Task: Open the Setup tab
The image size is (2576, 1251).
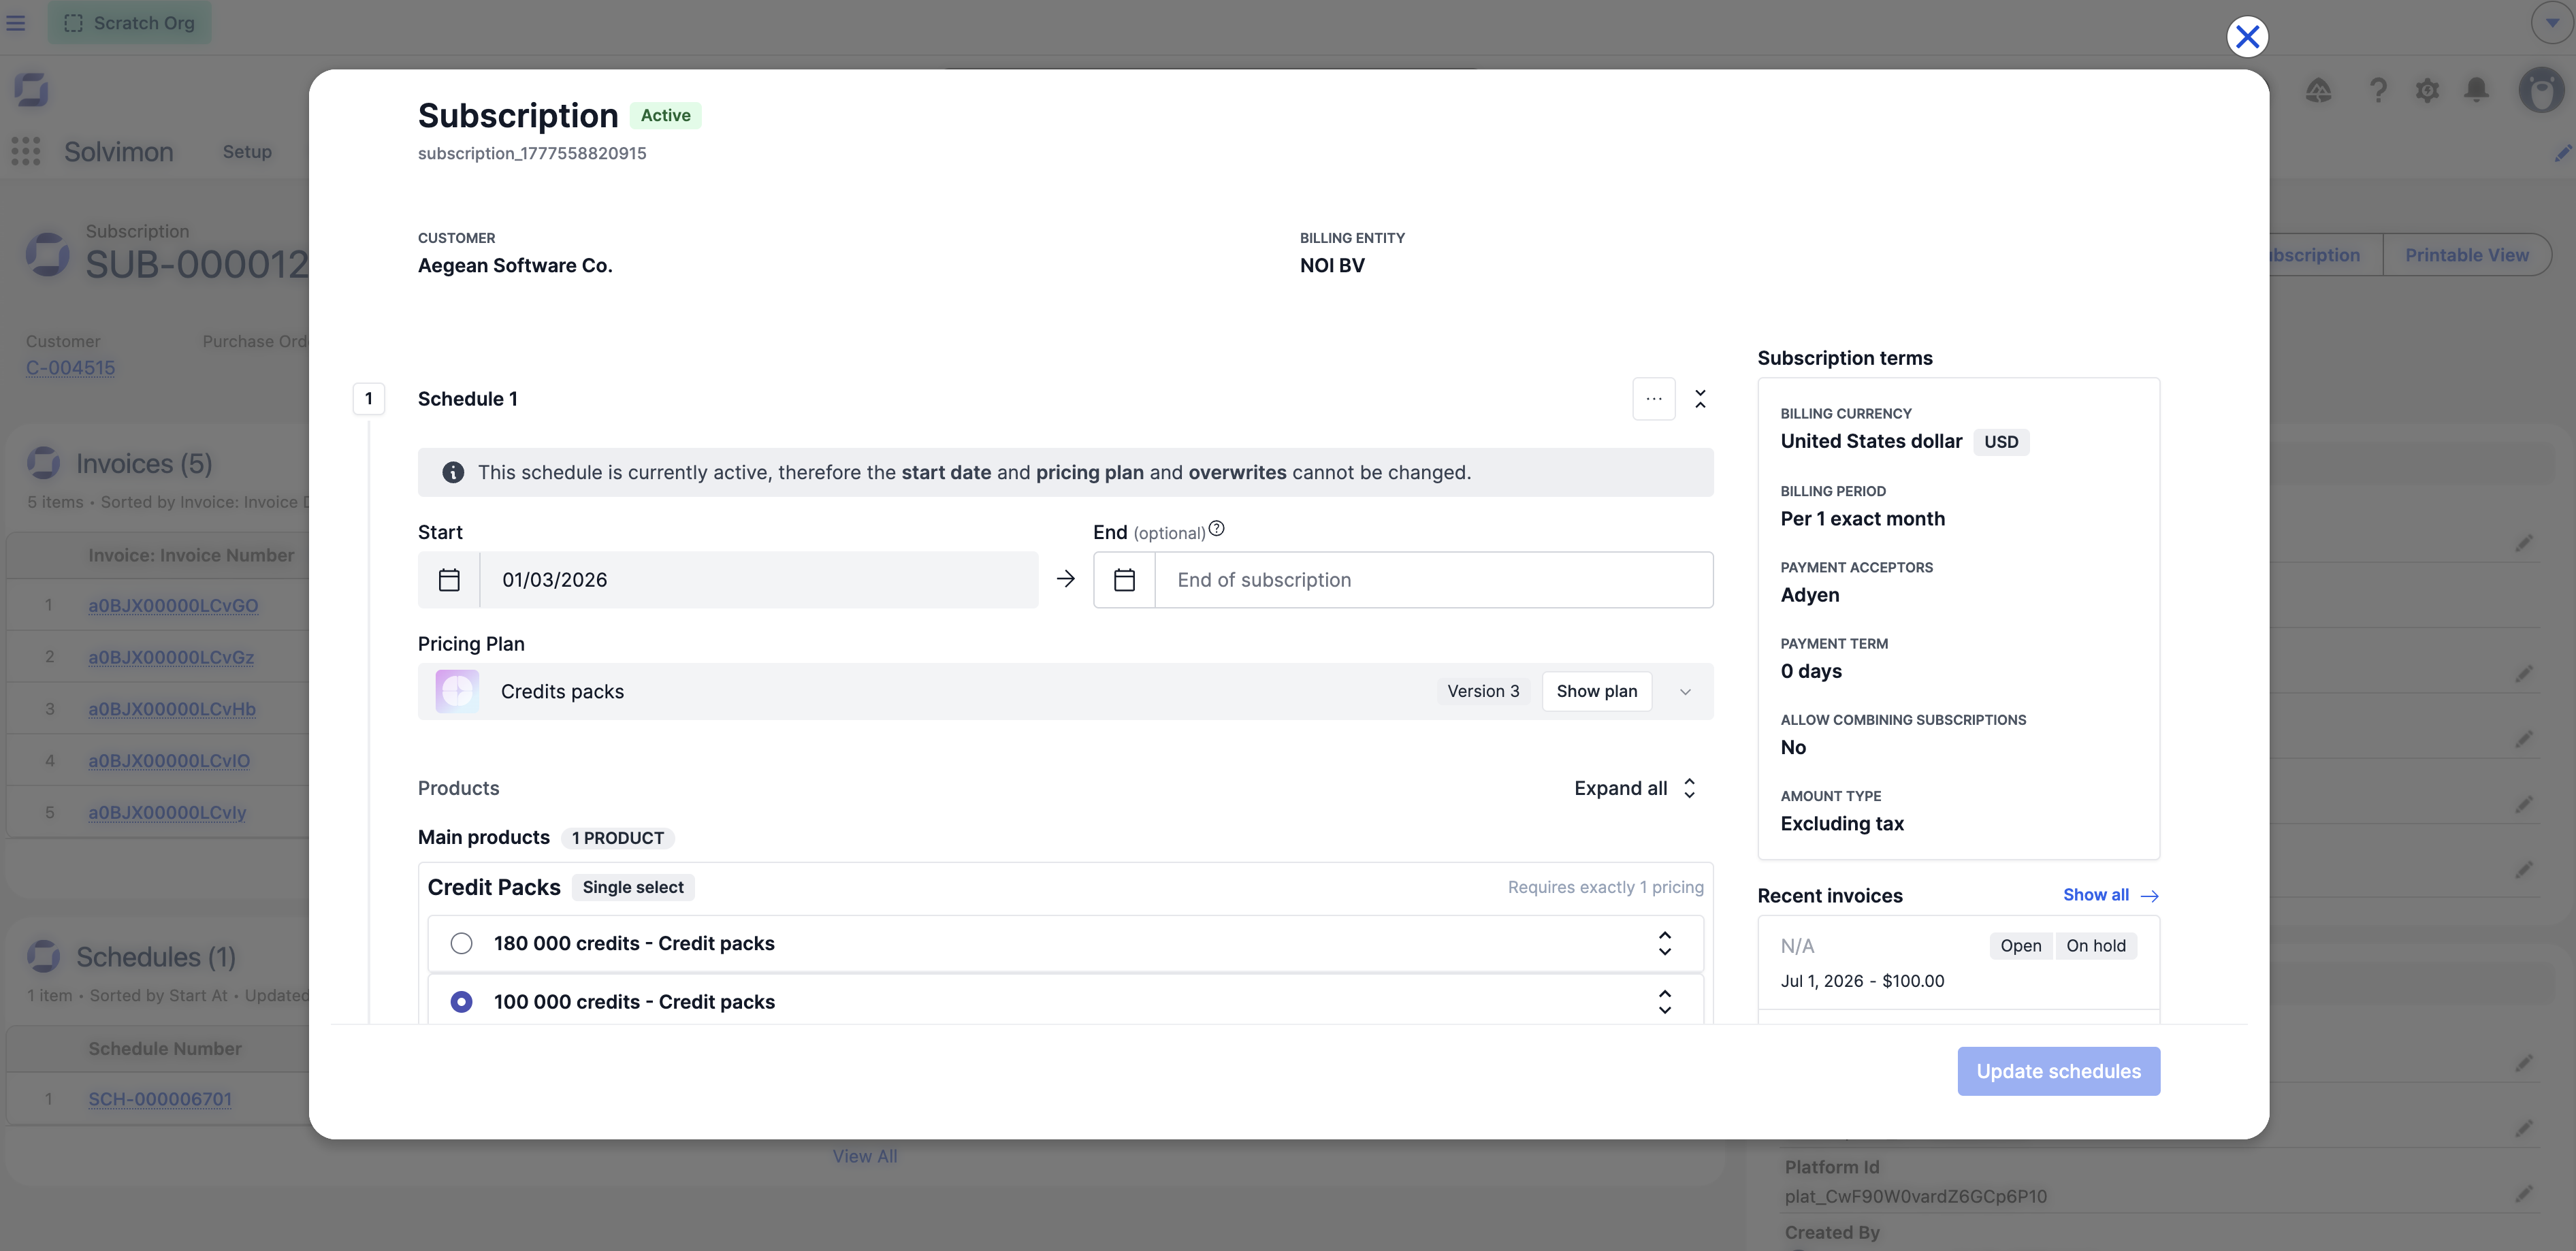Action: pyautogui.click(x=247, y=152)
